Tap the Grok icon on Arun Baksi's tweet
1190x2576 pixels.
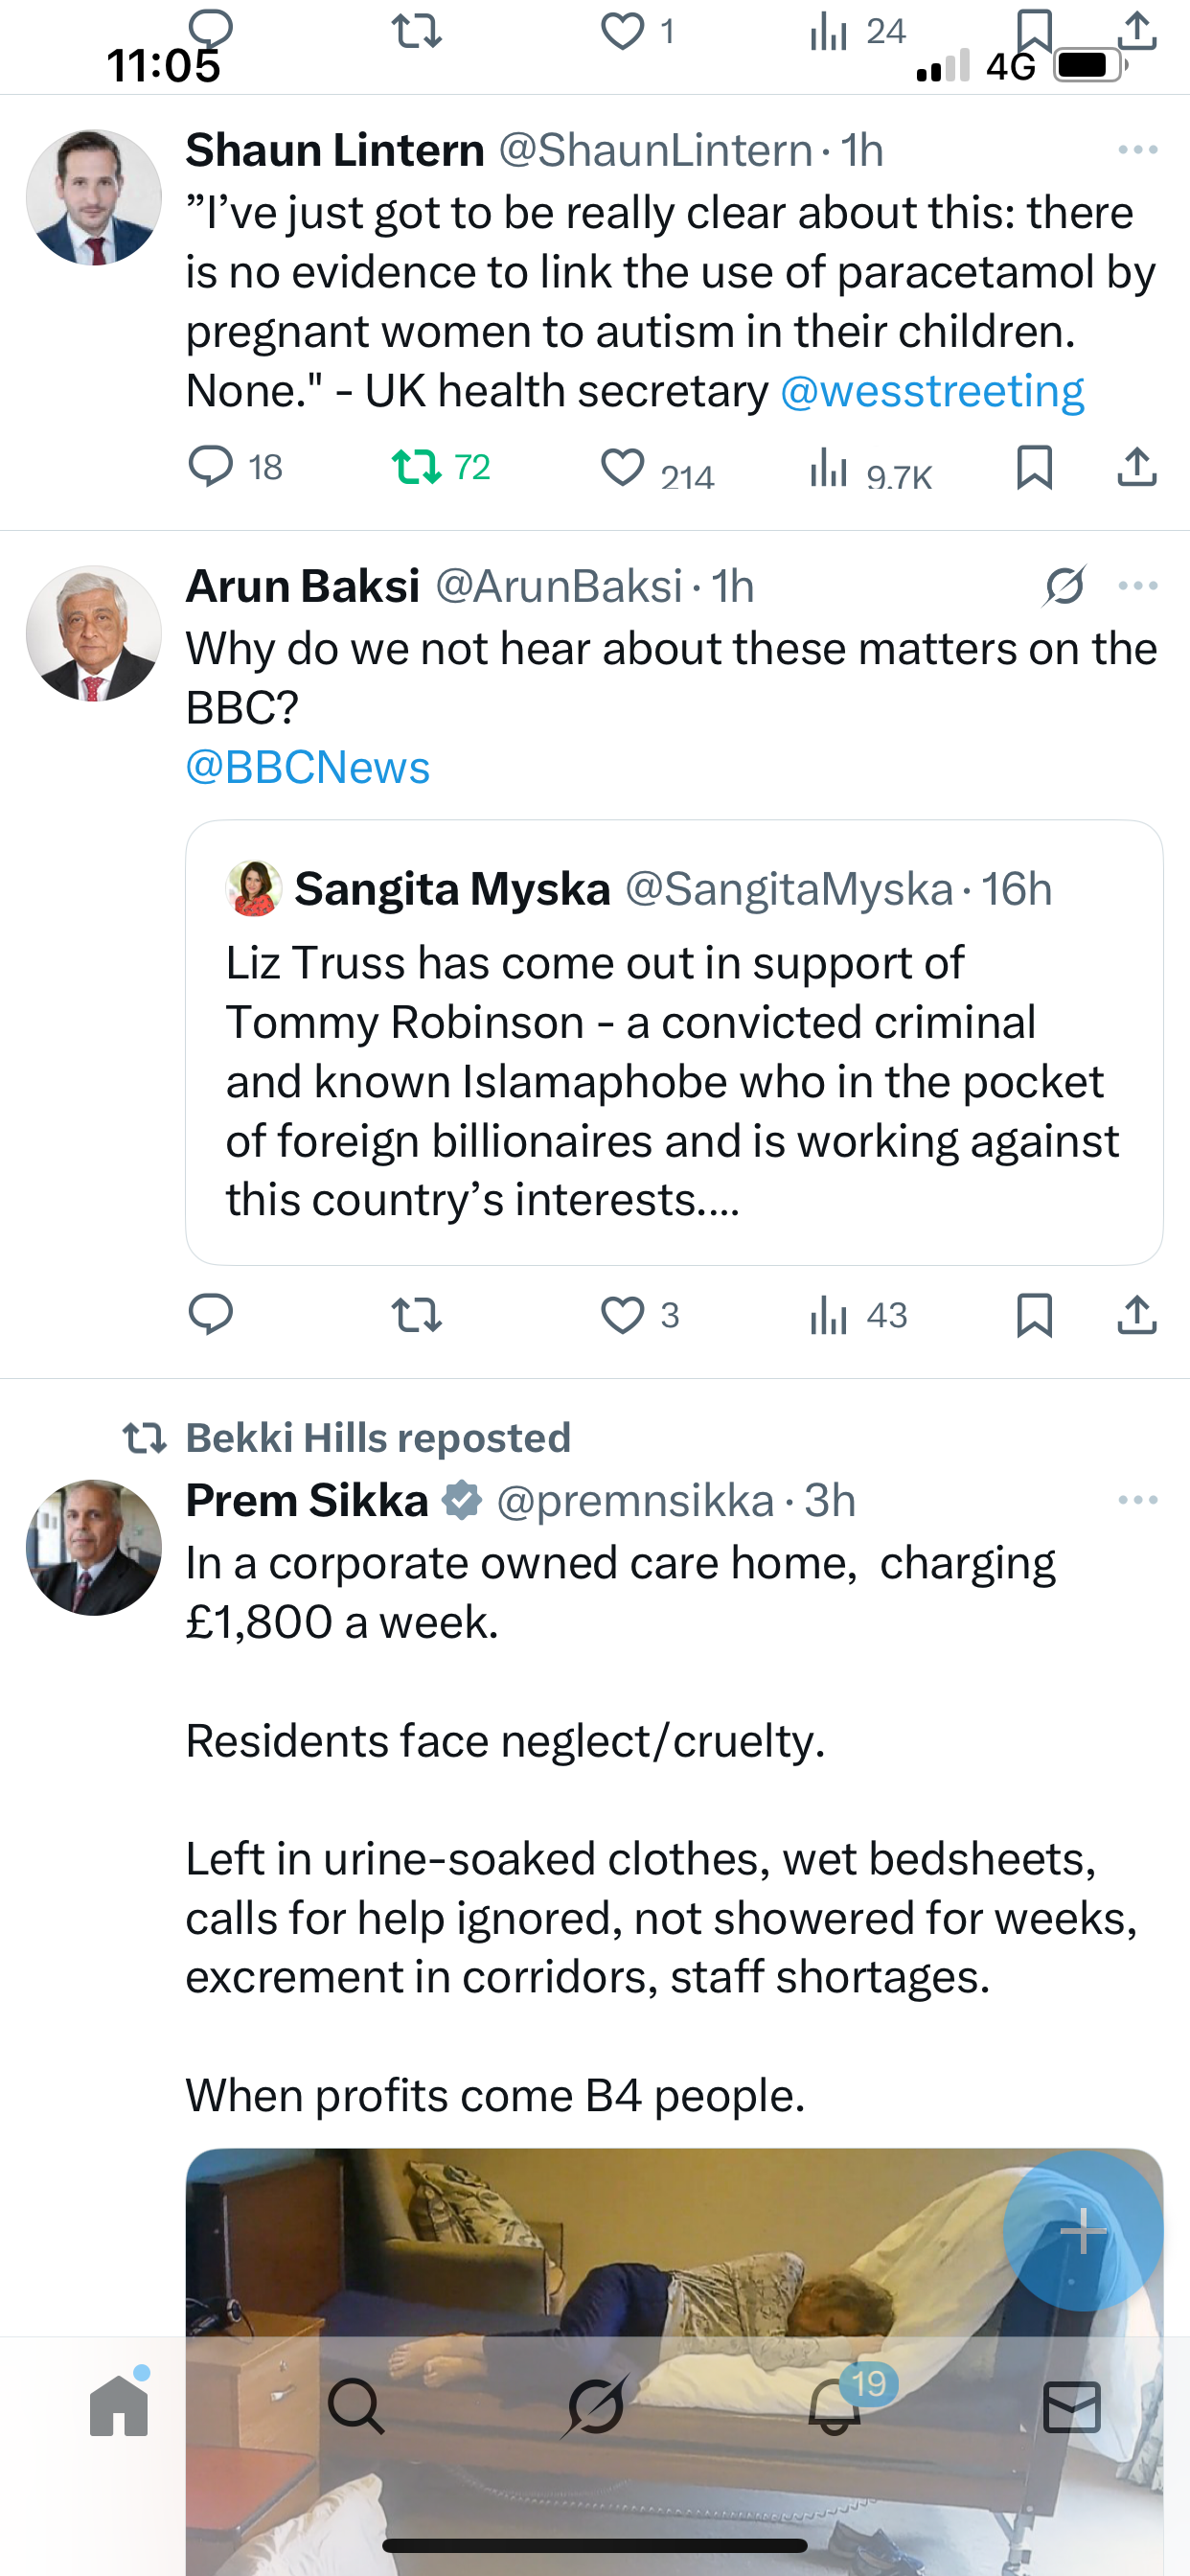click(x=1064, y=586)
